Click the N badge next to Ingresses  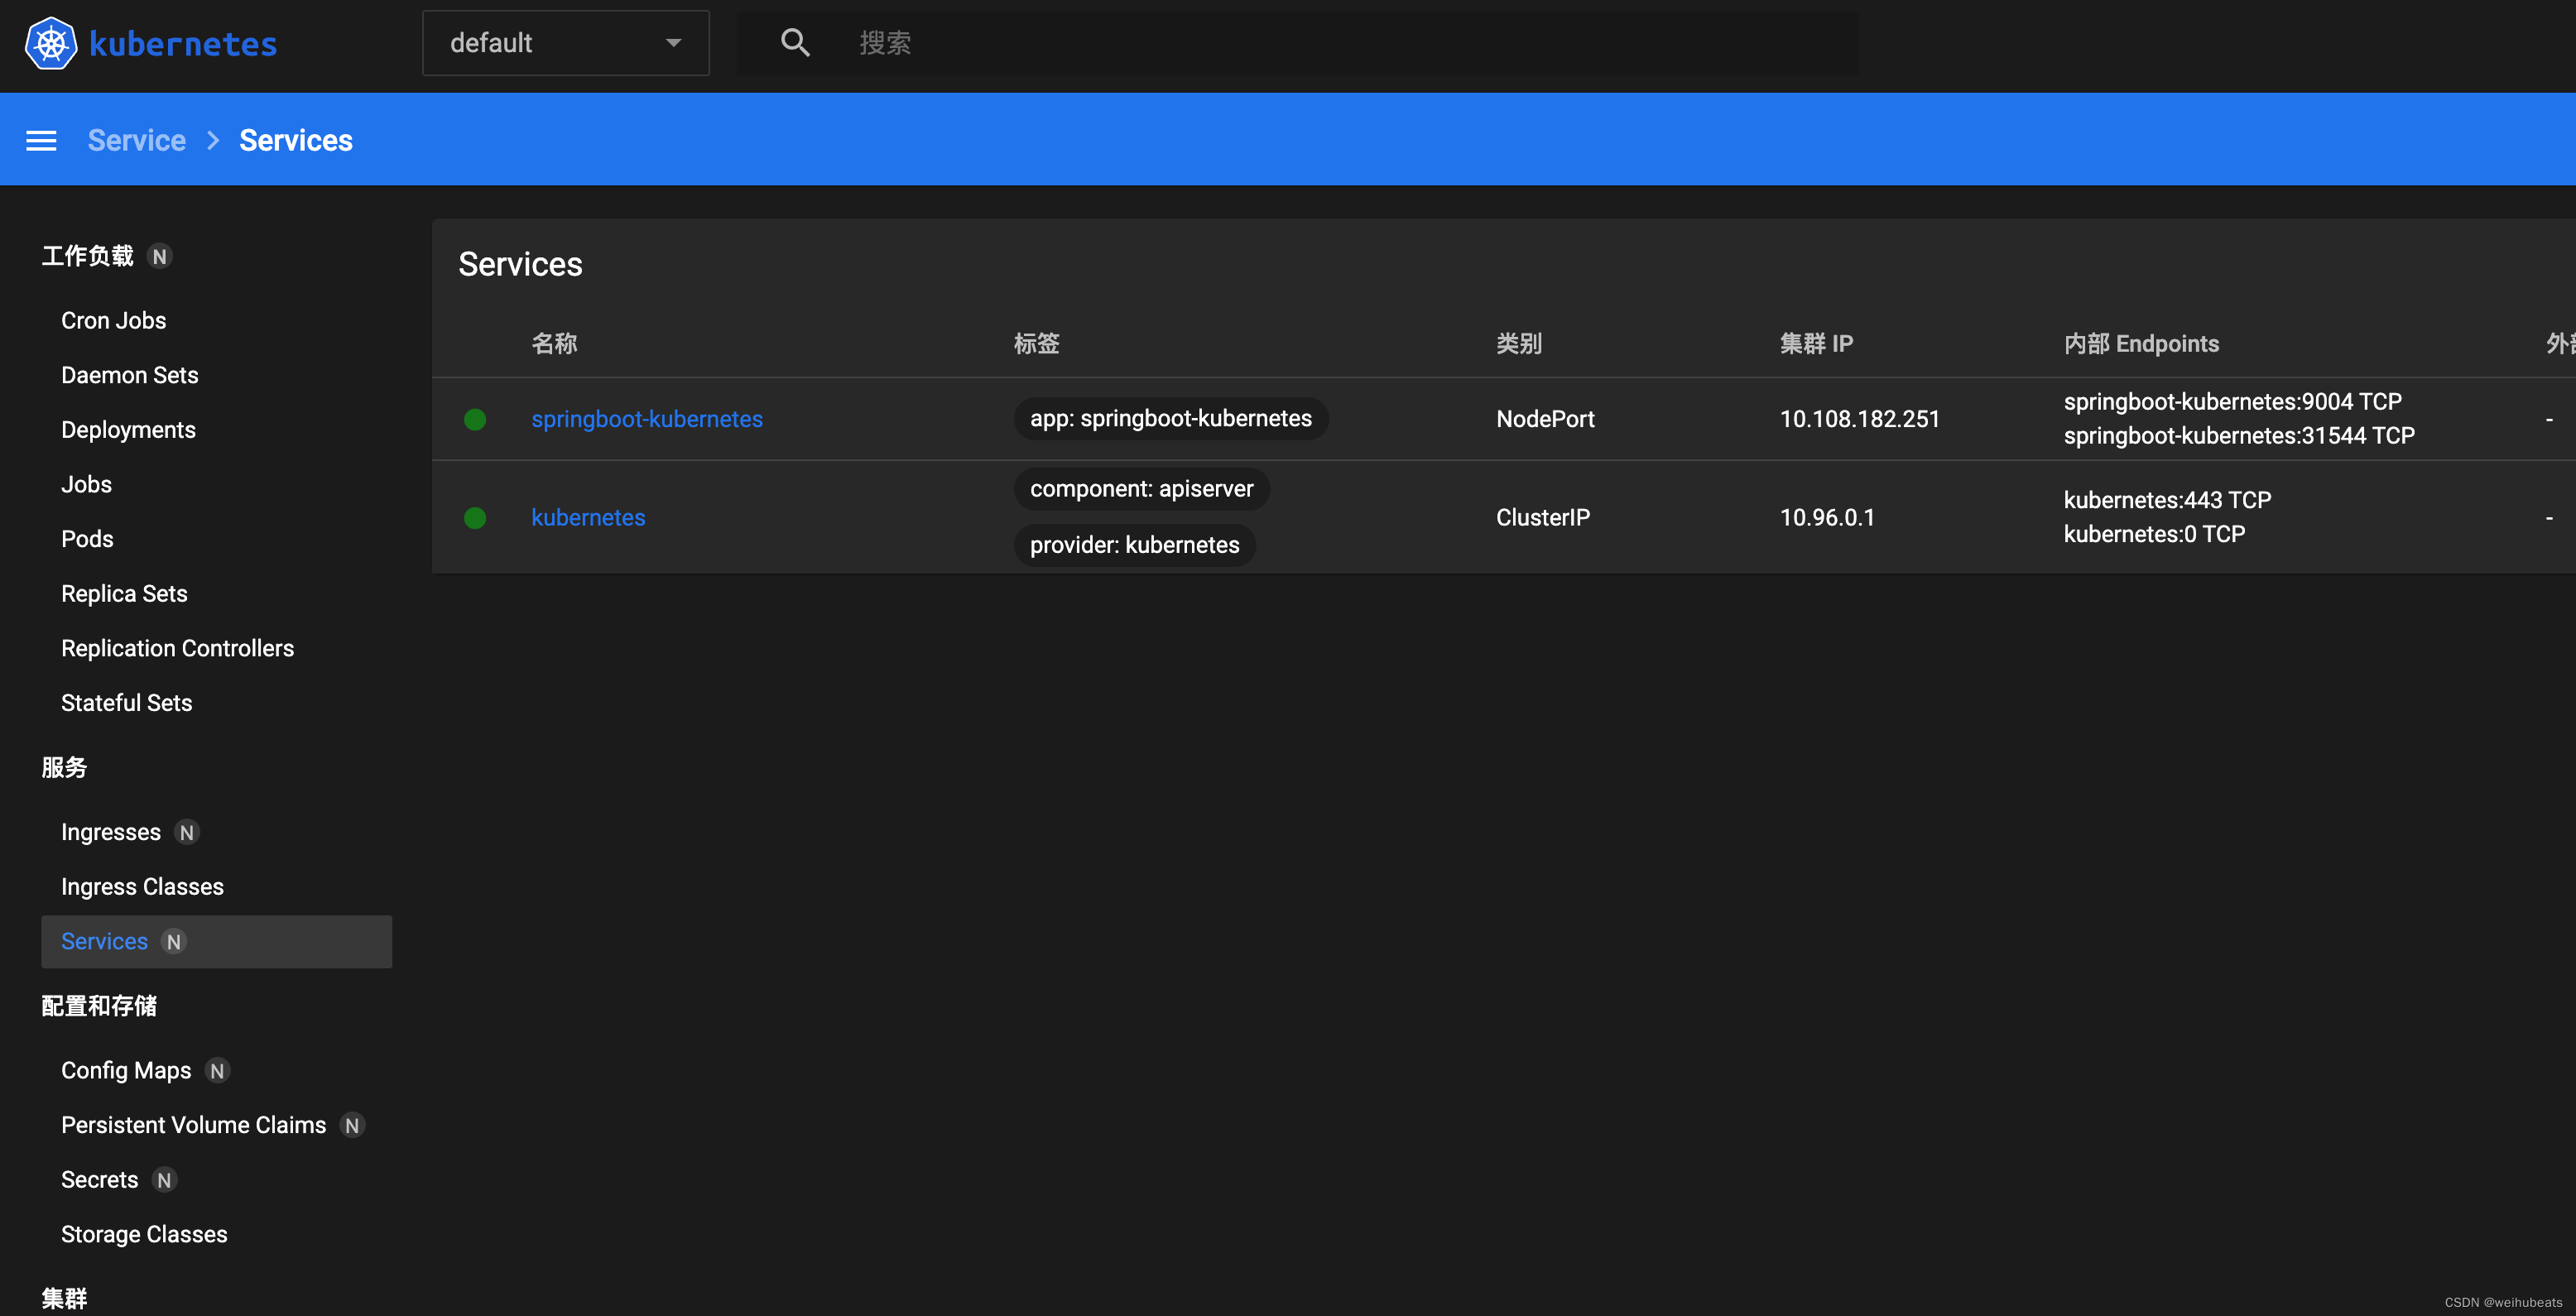(186, 832)
